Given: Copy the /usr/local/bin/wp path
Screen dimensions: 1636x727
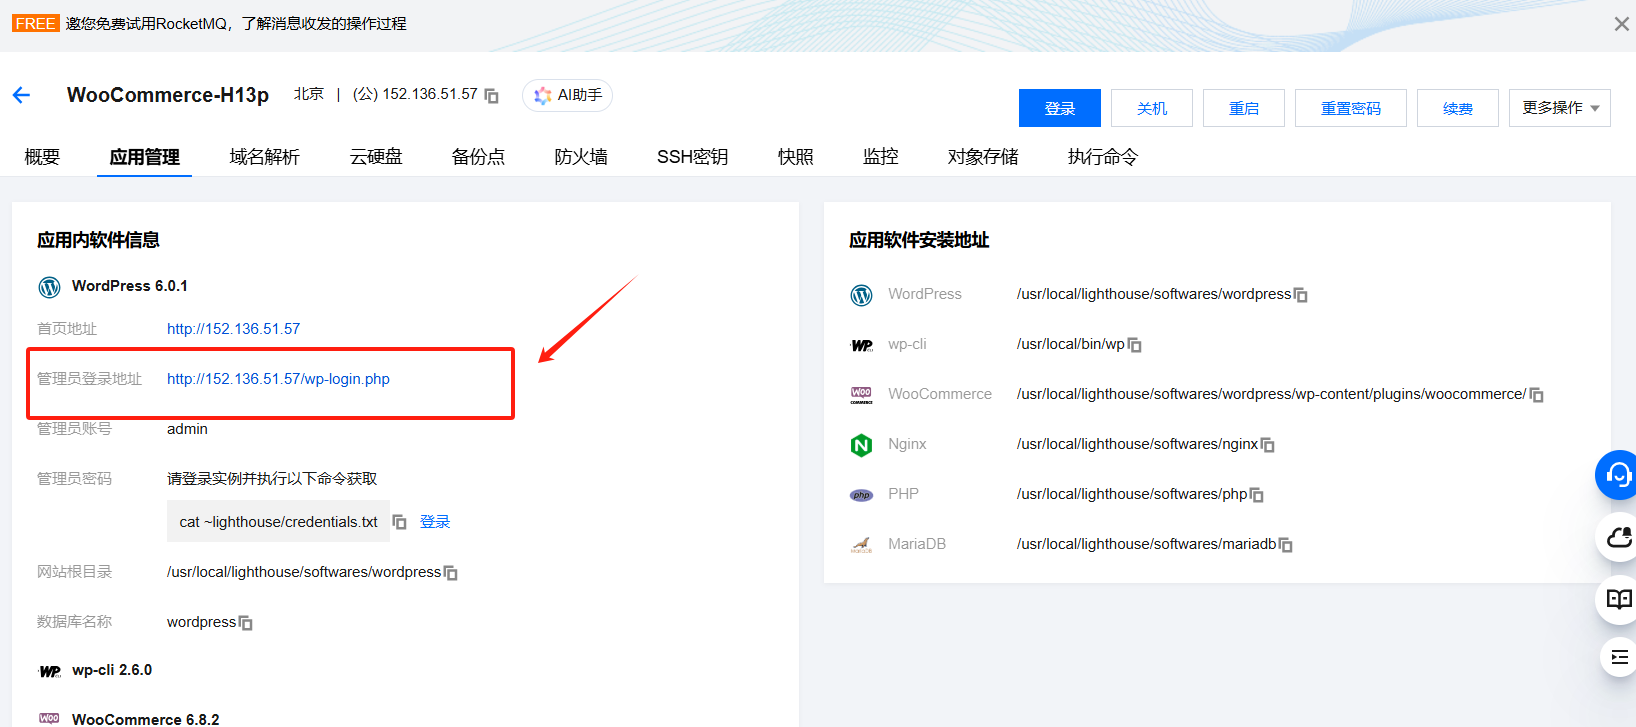Looking at the screenshot, I should 1135,345.
